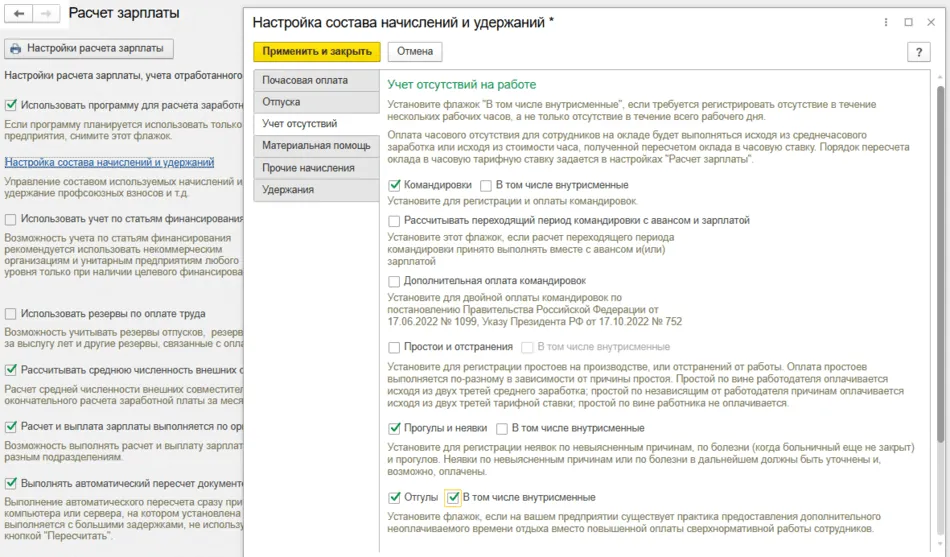Uncheck the Командировки checkbox

click(x=394, y=185)
